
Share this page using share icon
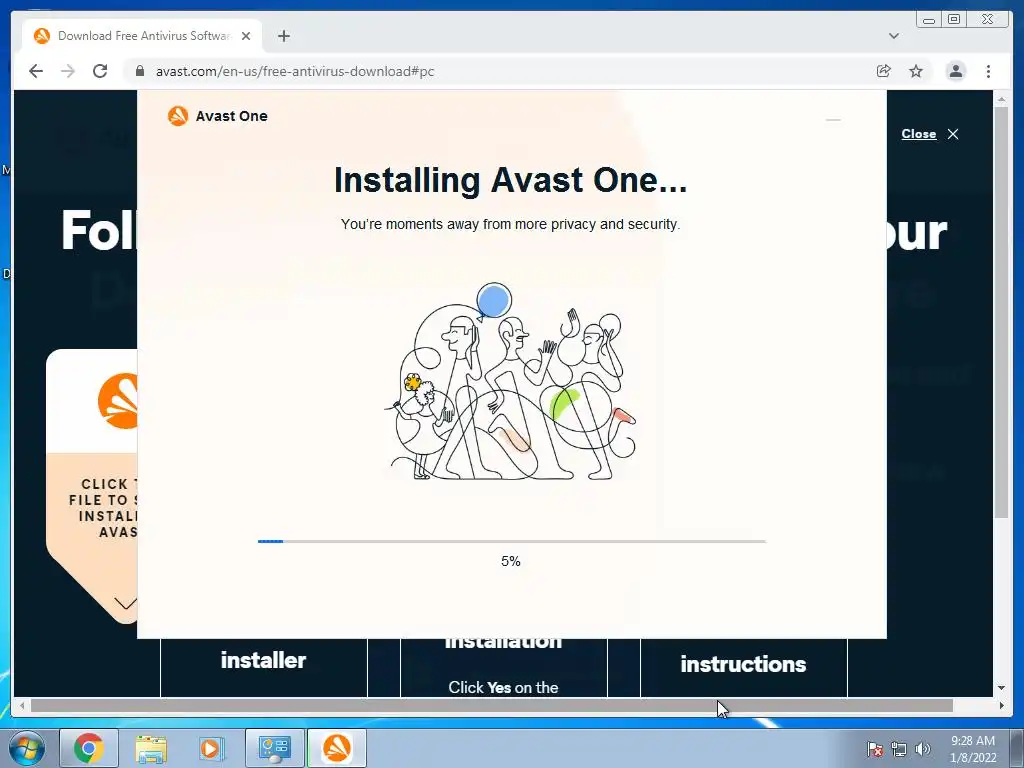tap(884, 71)
